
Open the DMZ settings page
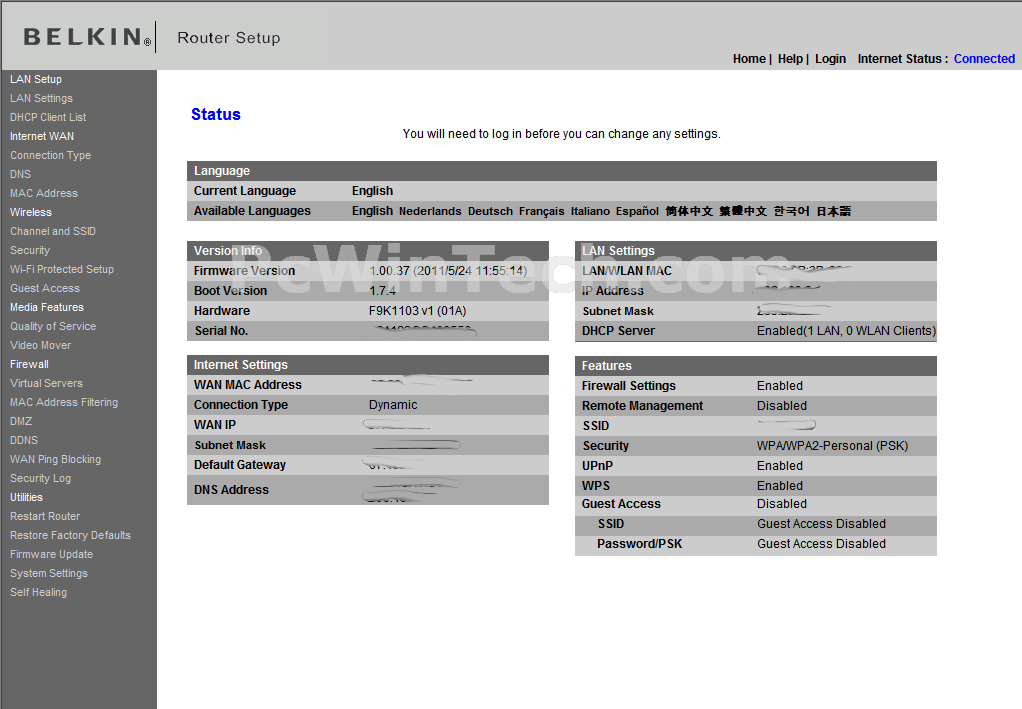21,421
